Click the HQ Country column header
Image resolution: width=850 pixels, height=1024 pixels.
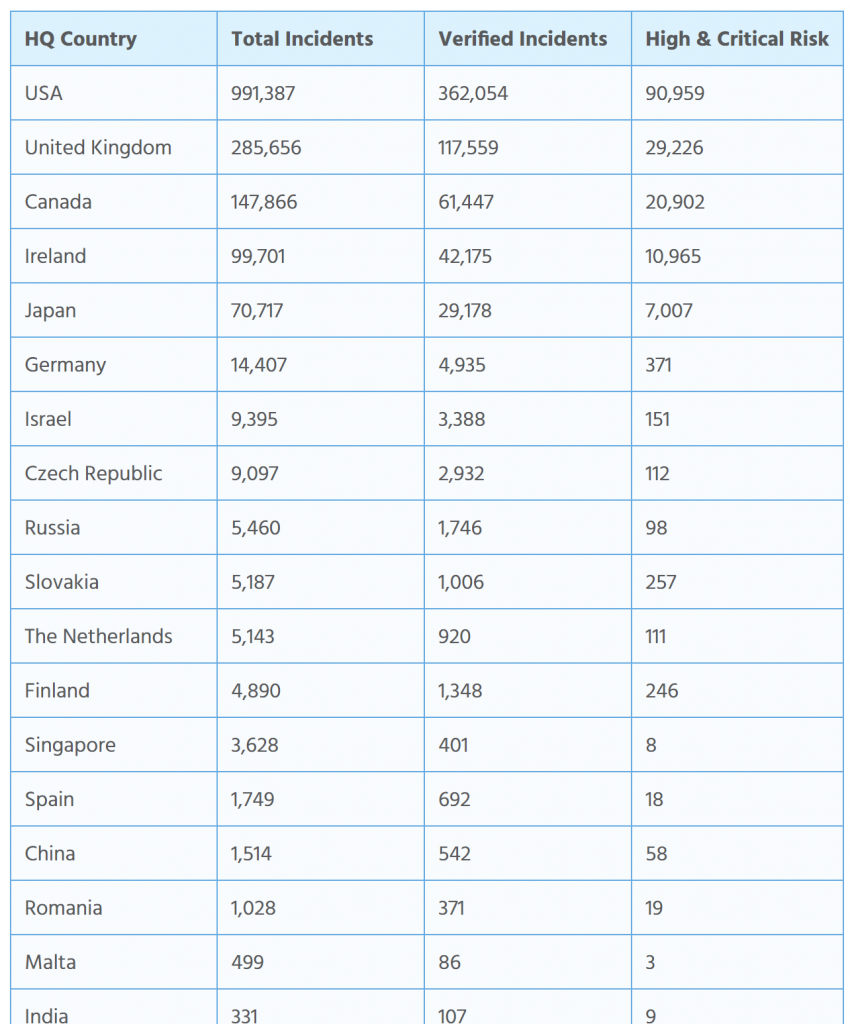[x=114, y=39]
